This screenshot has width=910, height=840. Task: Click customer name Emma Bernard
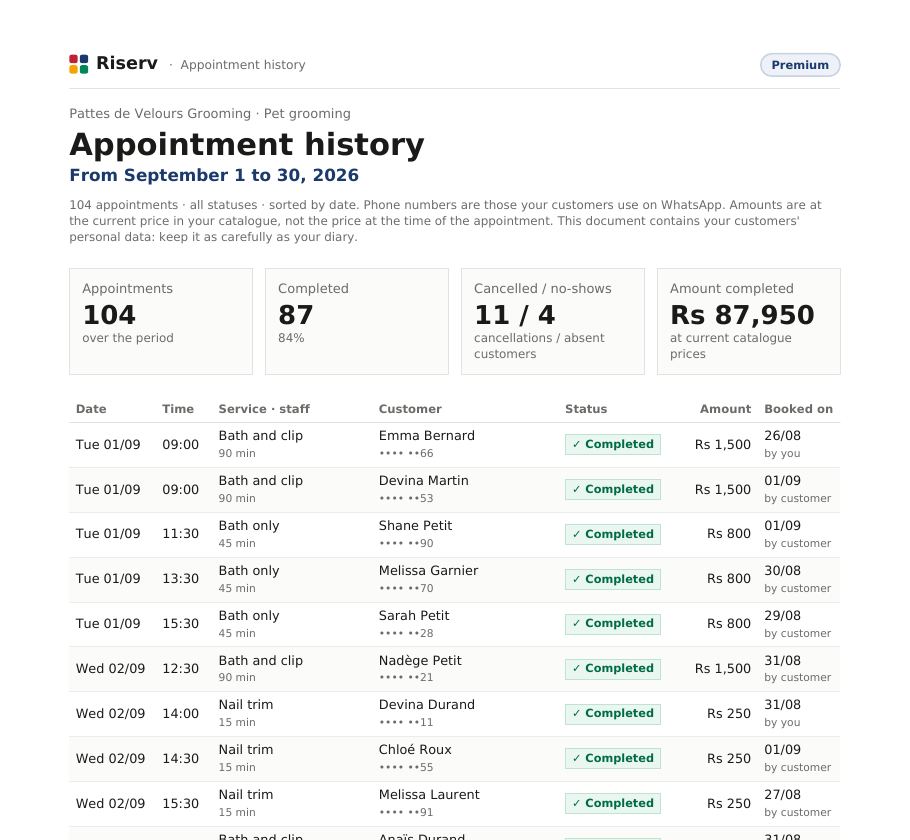[x=427, y=435]
